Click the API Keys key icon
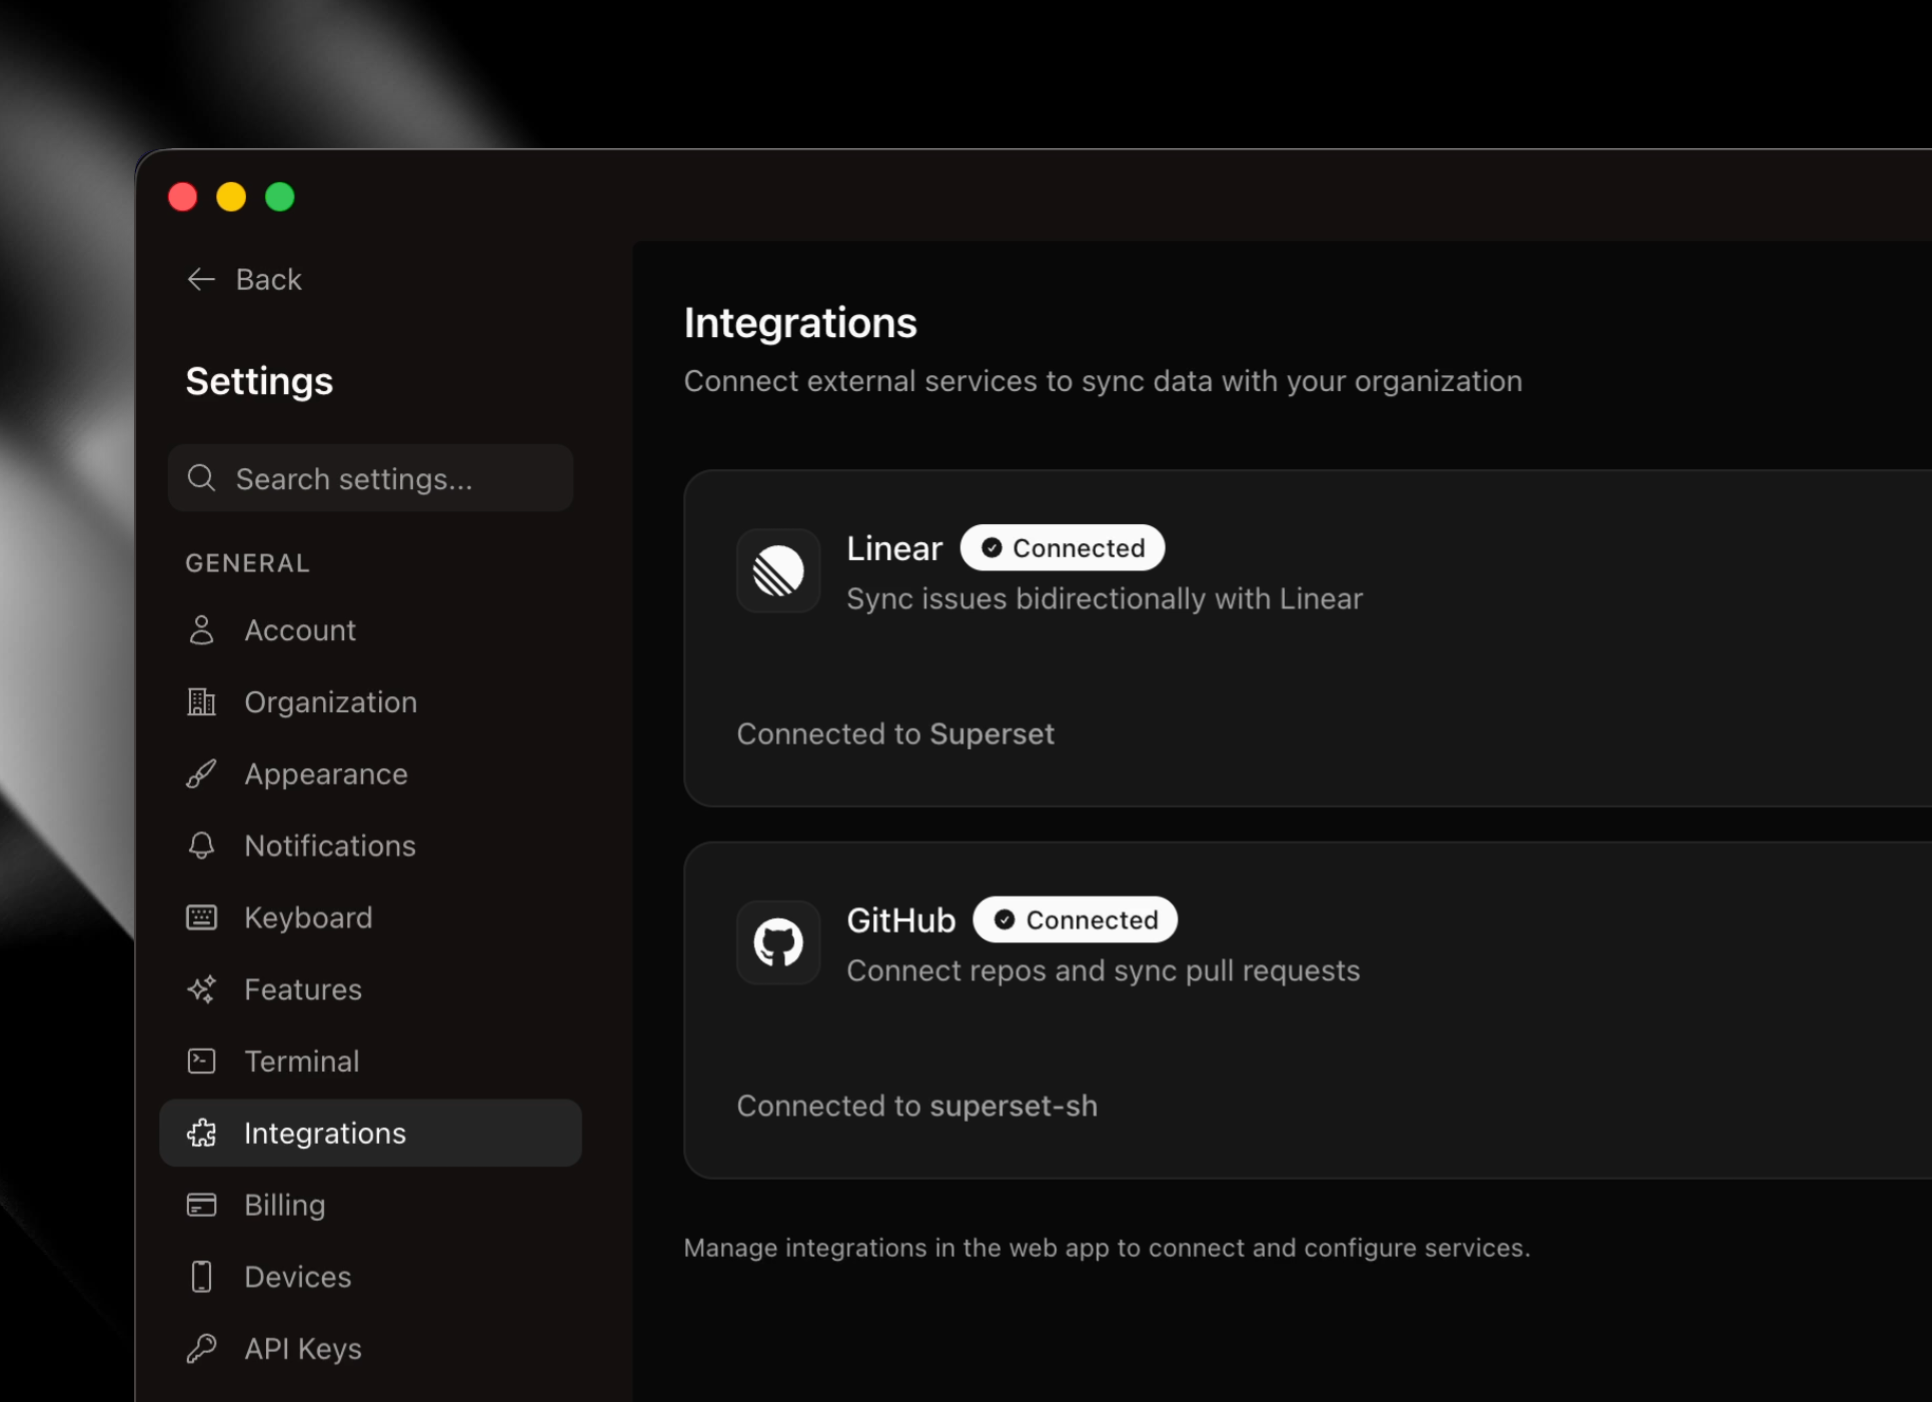The image size is (1932, 1402). click(201, 1349)
